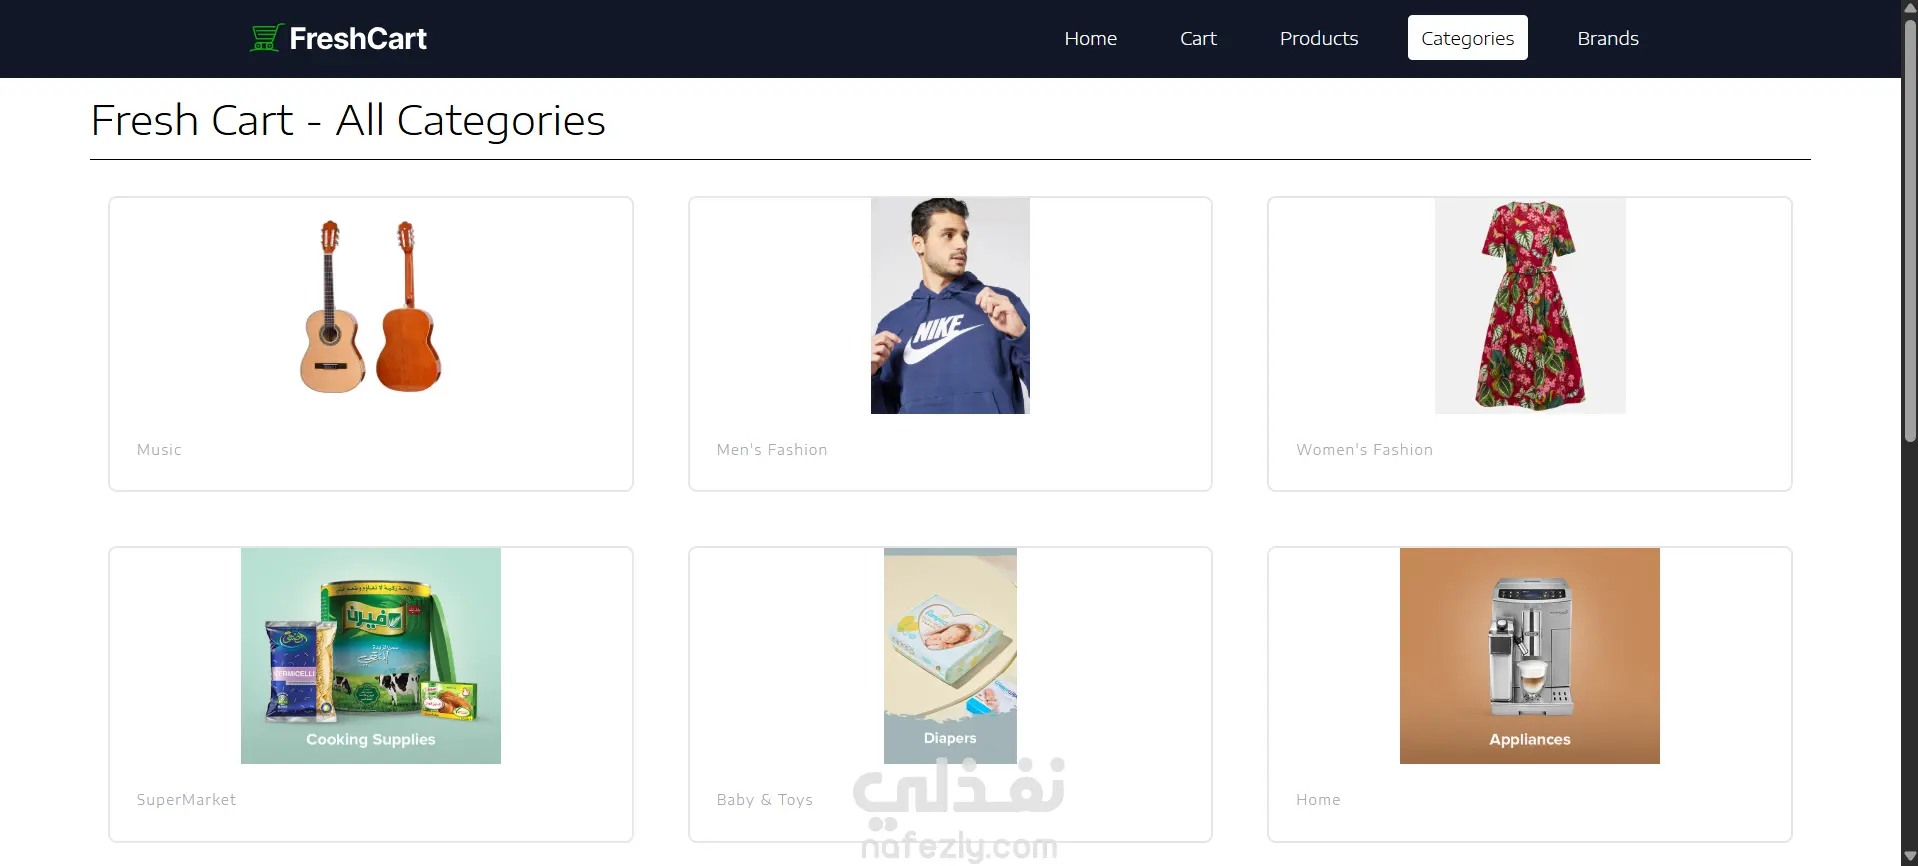The height and width of the screenshot is (866, 1918).
Task: Click the FreshCart brand name
Action: 358,38
